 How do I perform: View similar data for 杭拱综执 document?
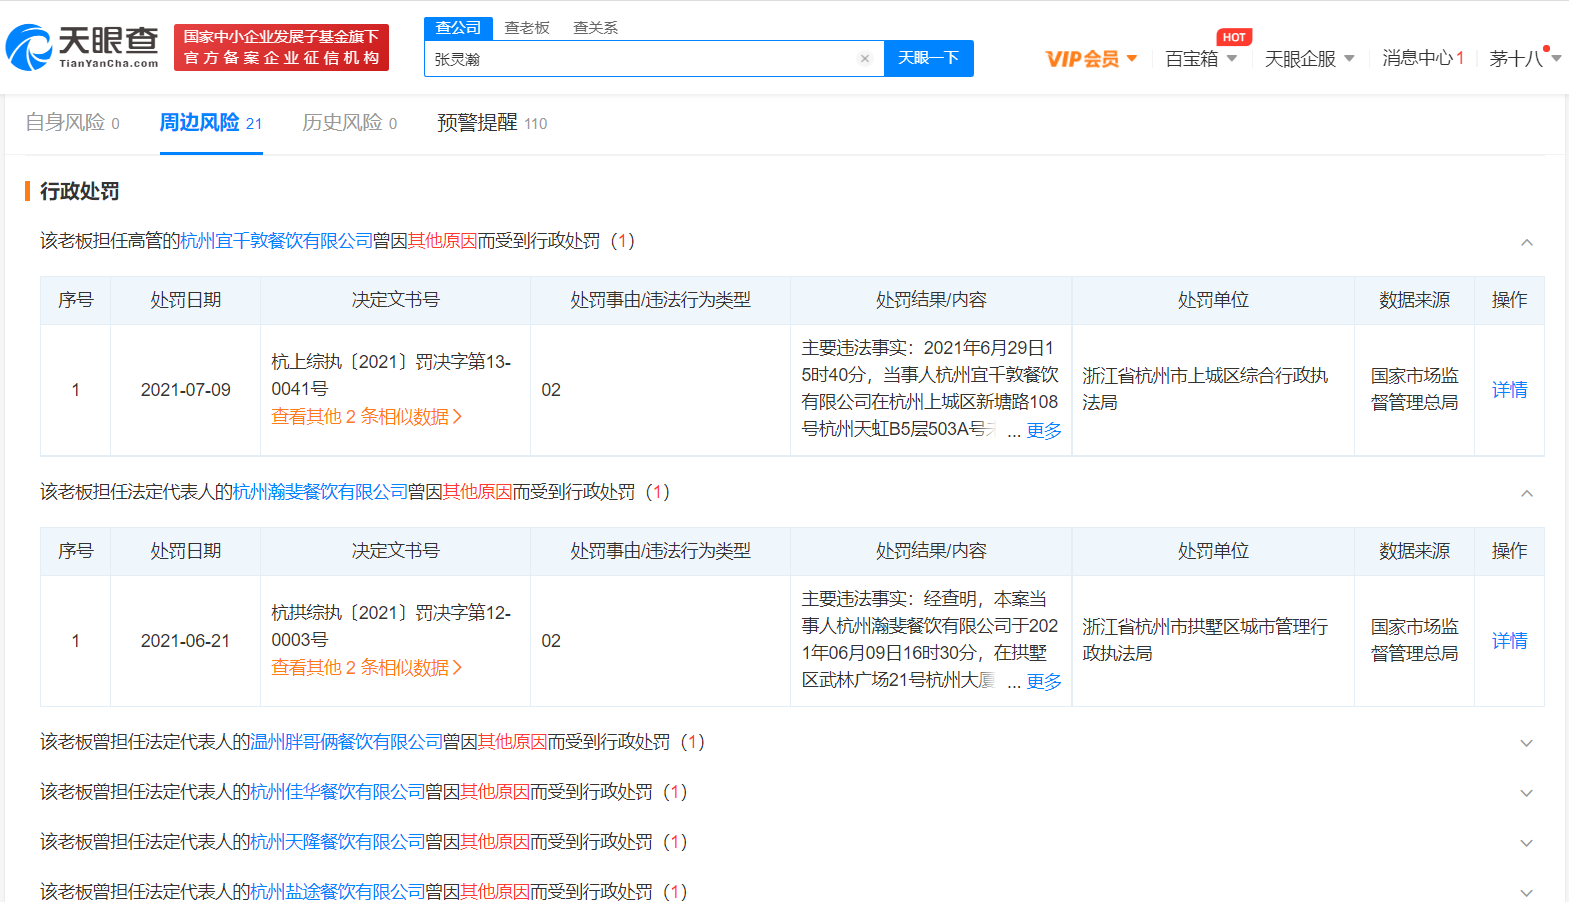pyautogui.click(x=366, y=667)
